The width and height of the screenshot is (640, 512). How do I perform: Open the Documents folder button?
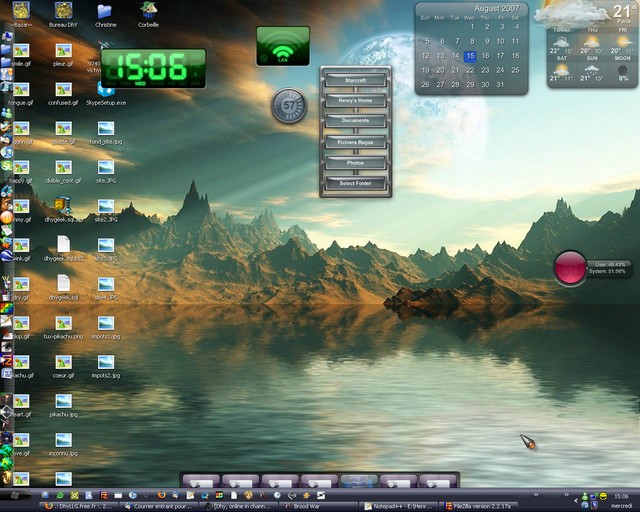click(x=355, y=120)
